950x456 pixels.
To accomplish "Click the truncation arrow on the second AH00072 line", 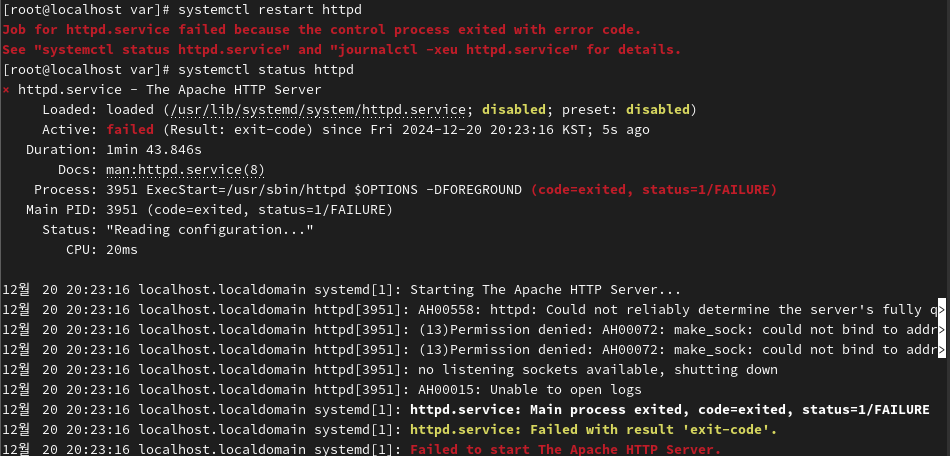I will pos(942,350).
